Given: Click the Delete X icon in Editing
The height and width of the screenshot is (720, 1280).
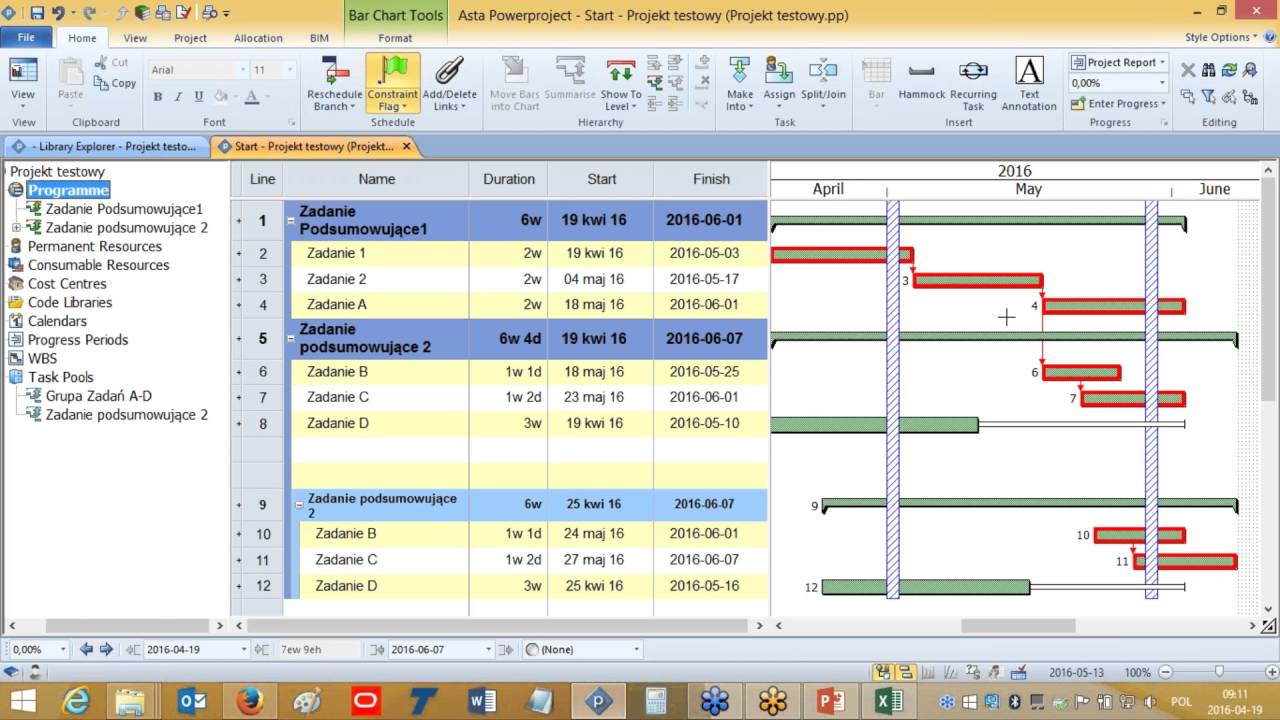Looking at the screenshot, I should coord(1188,70).
